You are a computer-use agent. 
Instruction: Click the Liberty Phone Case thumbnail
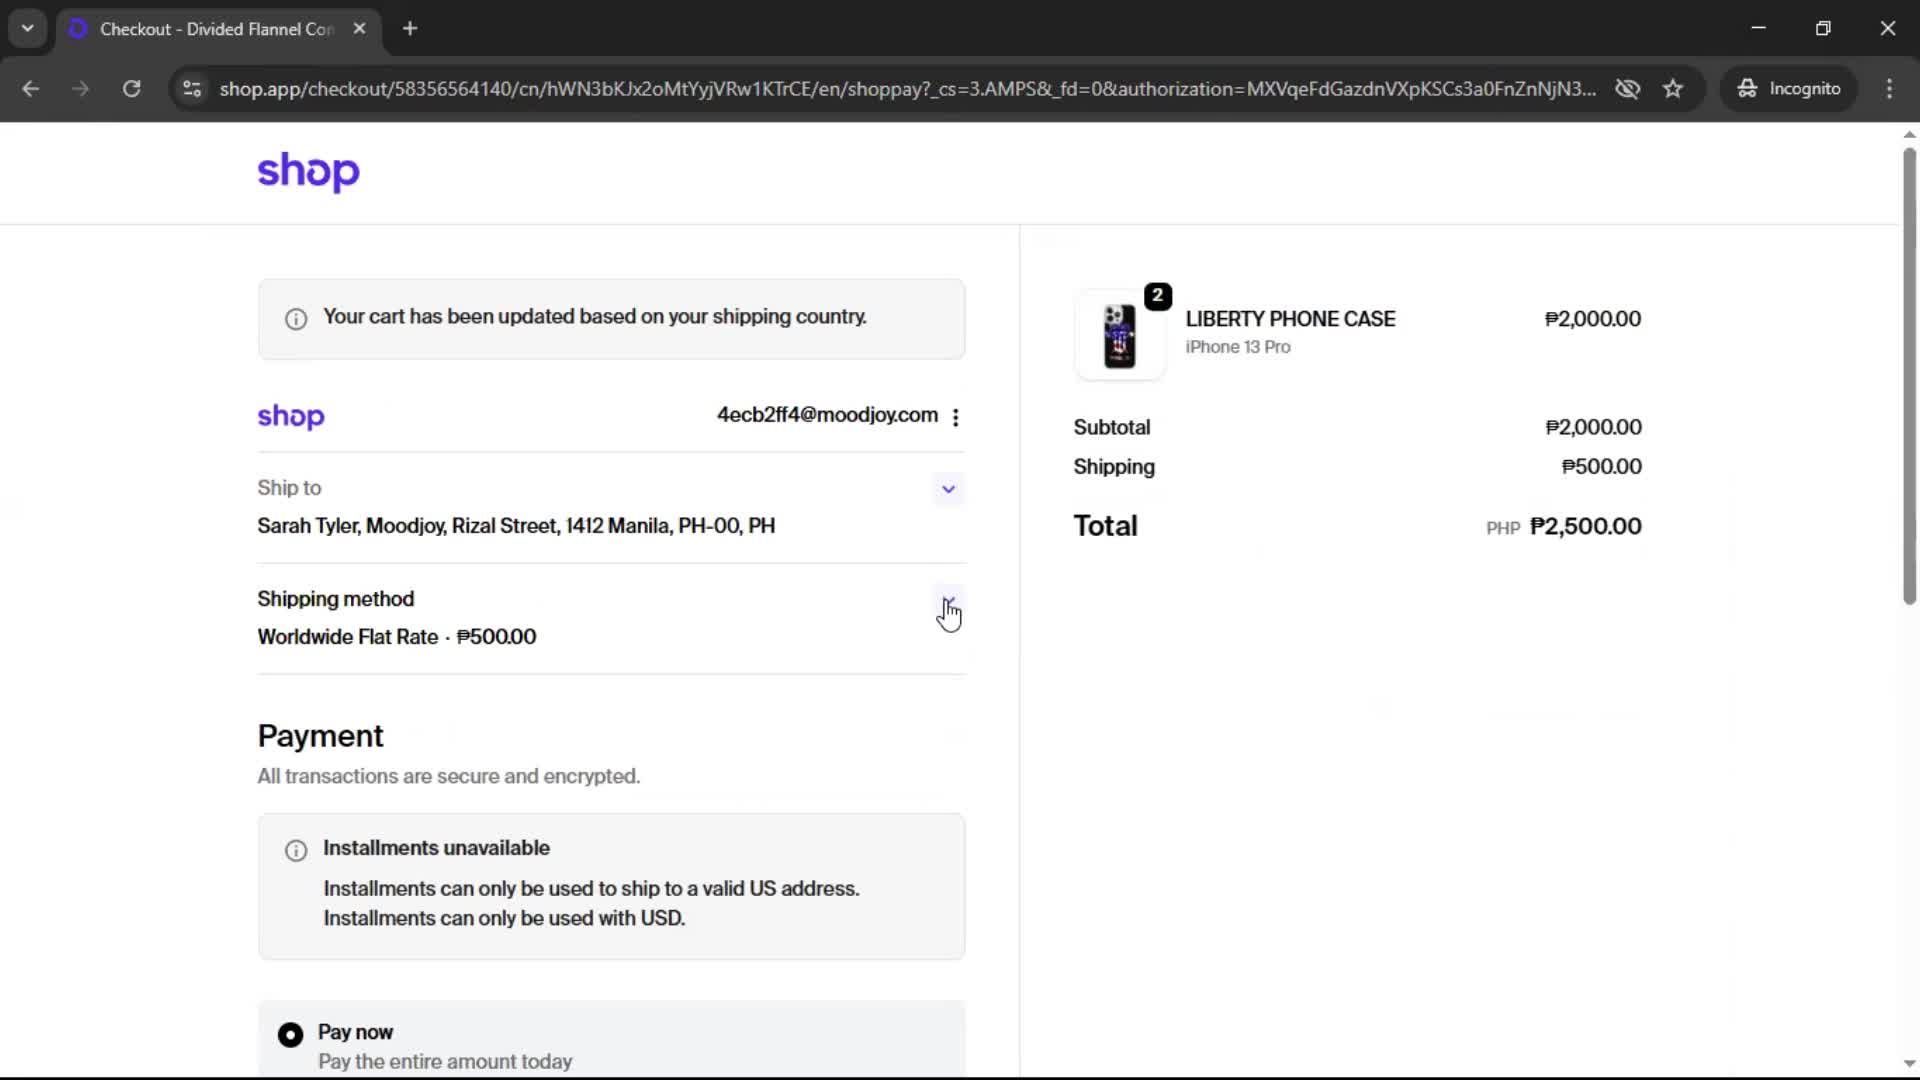(1119, 336)
